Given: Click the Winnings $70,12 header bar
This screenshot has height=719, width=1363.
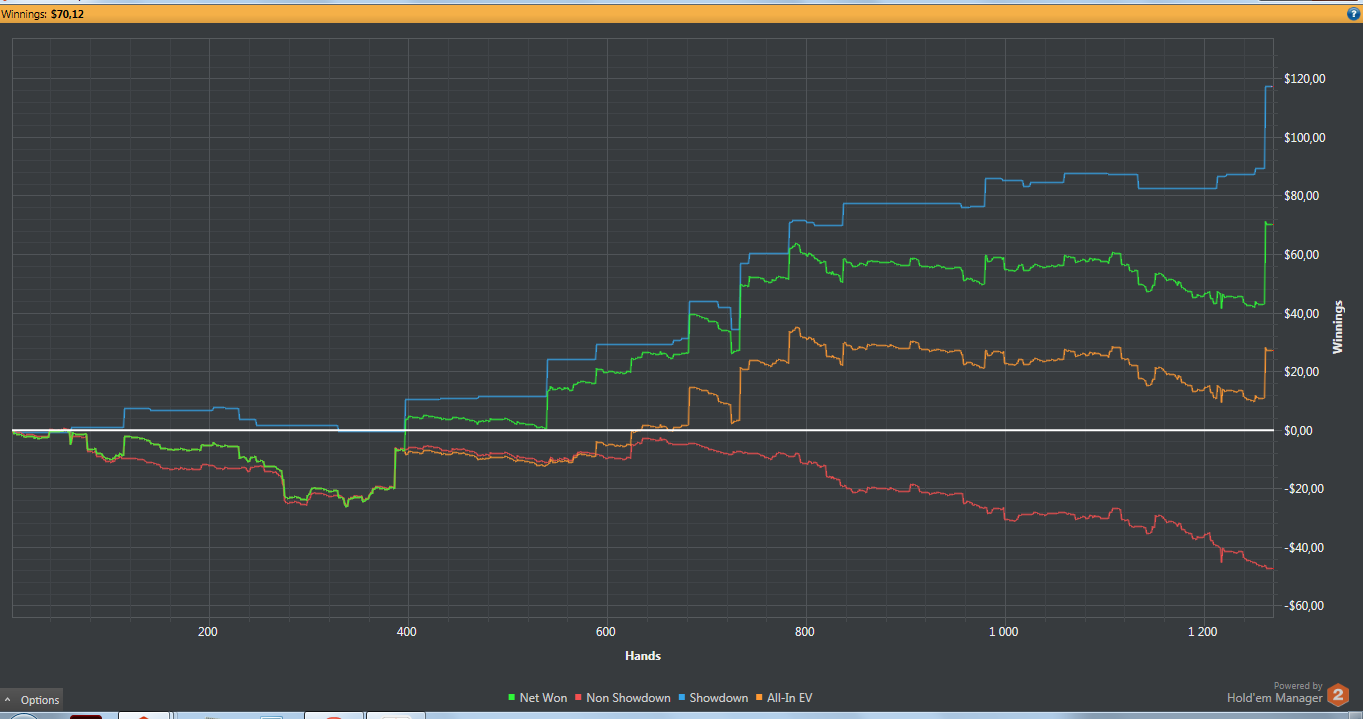Looking at the screenshot, I should [x=681, y=14].
